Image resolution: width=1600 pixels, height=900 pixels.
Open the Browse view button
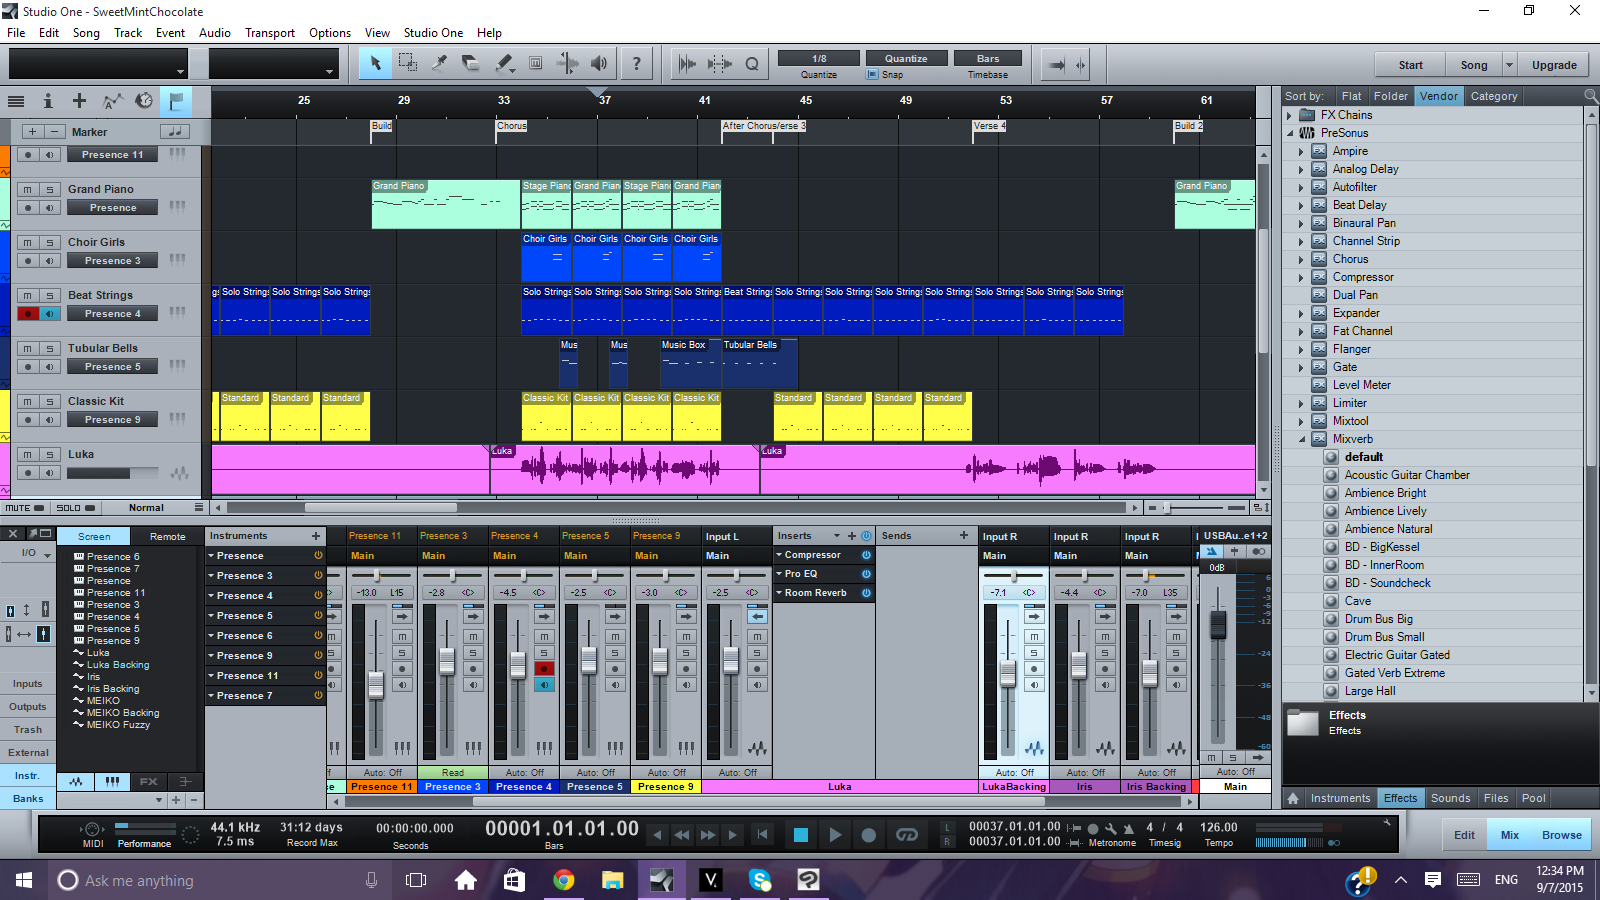click(x=1561, y=835)
